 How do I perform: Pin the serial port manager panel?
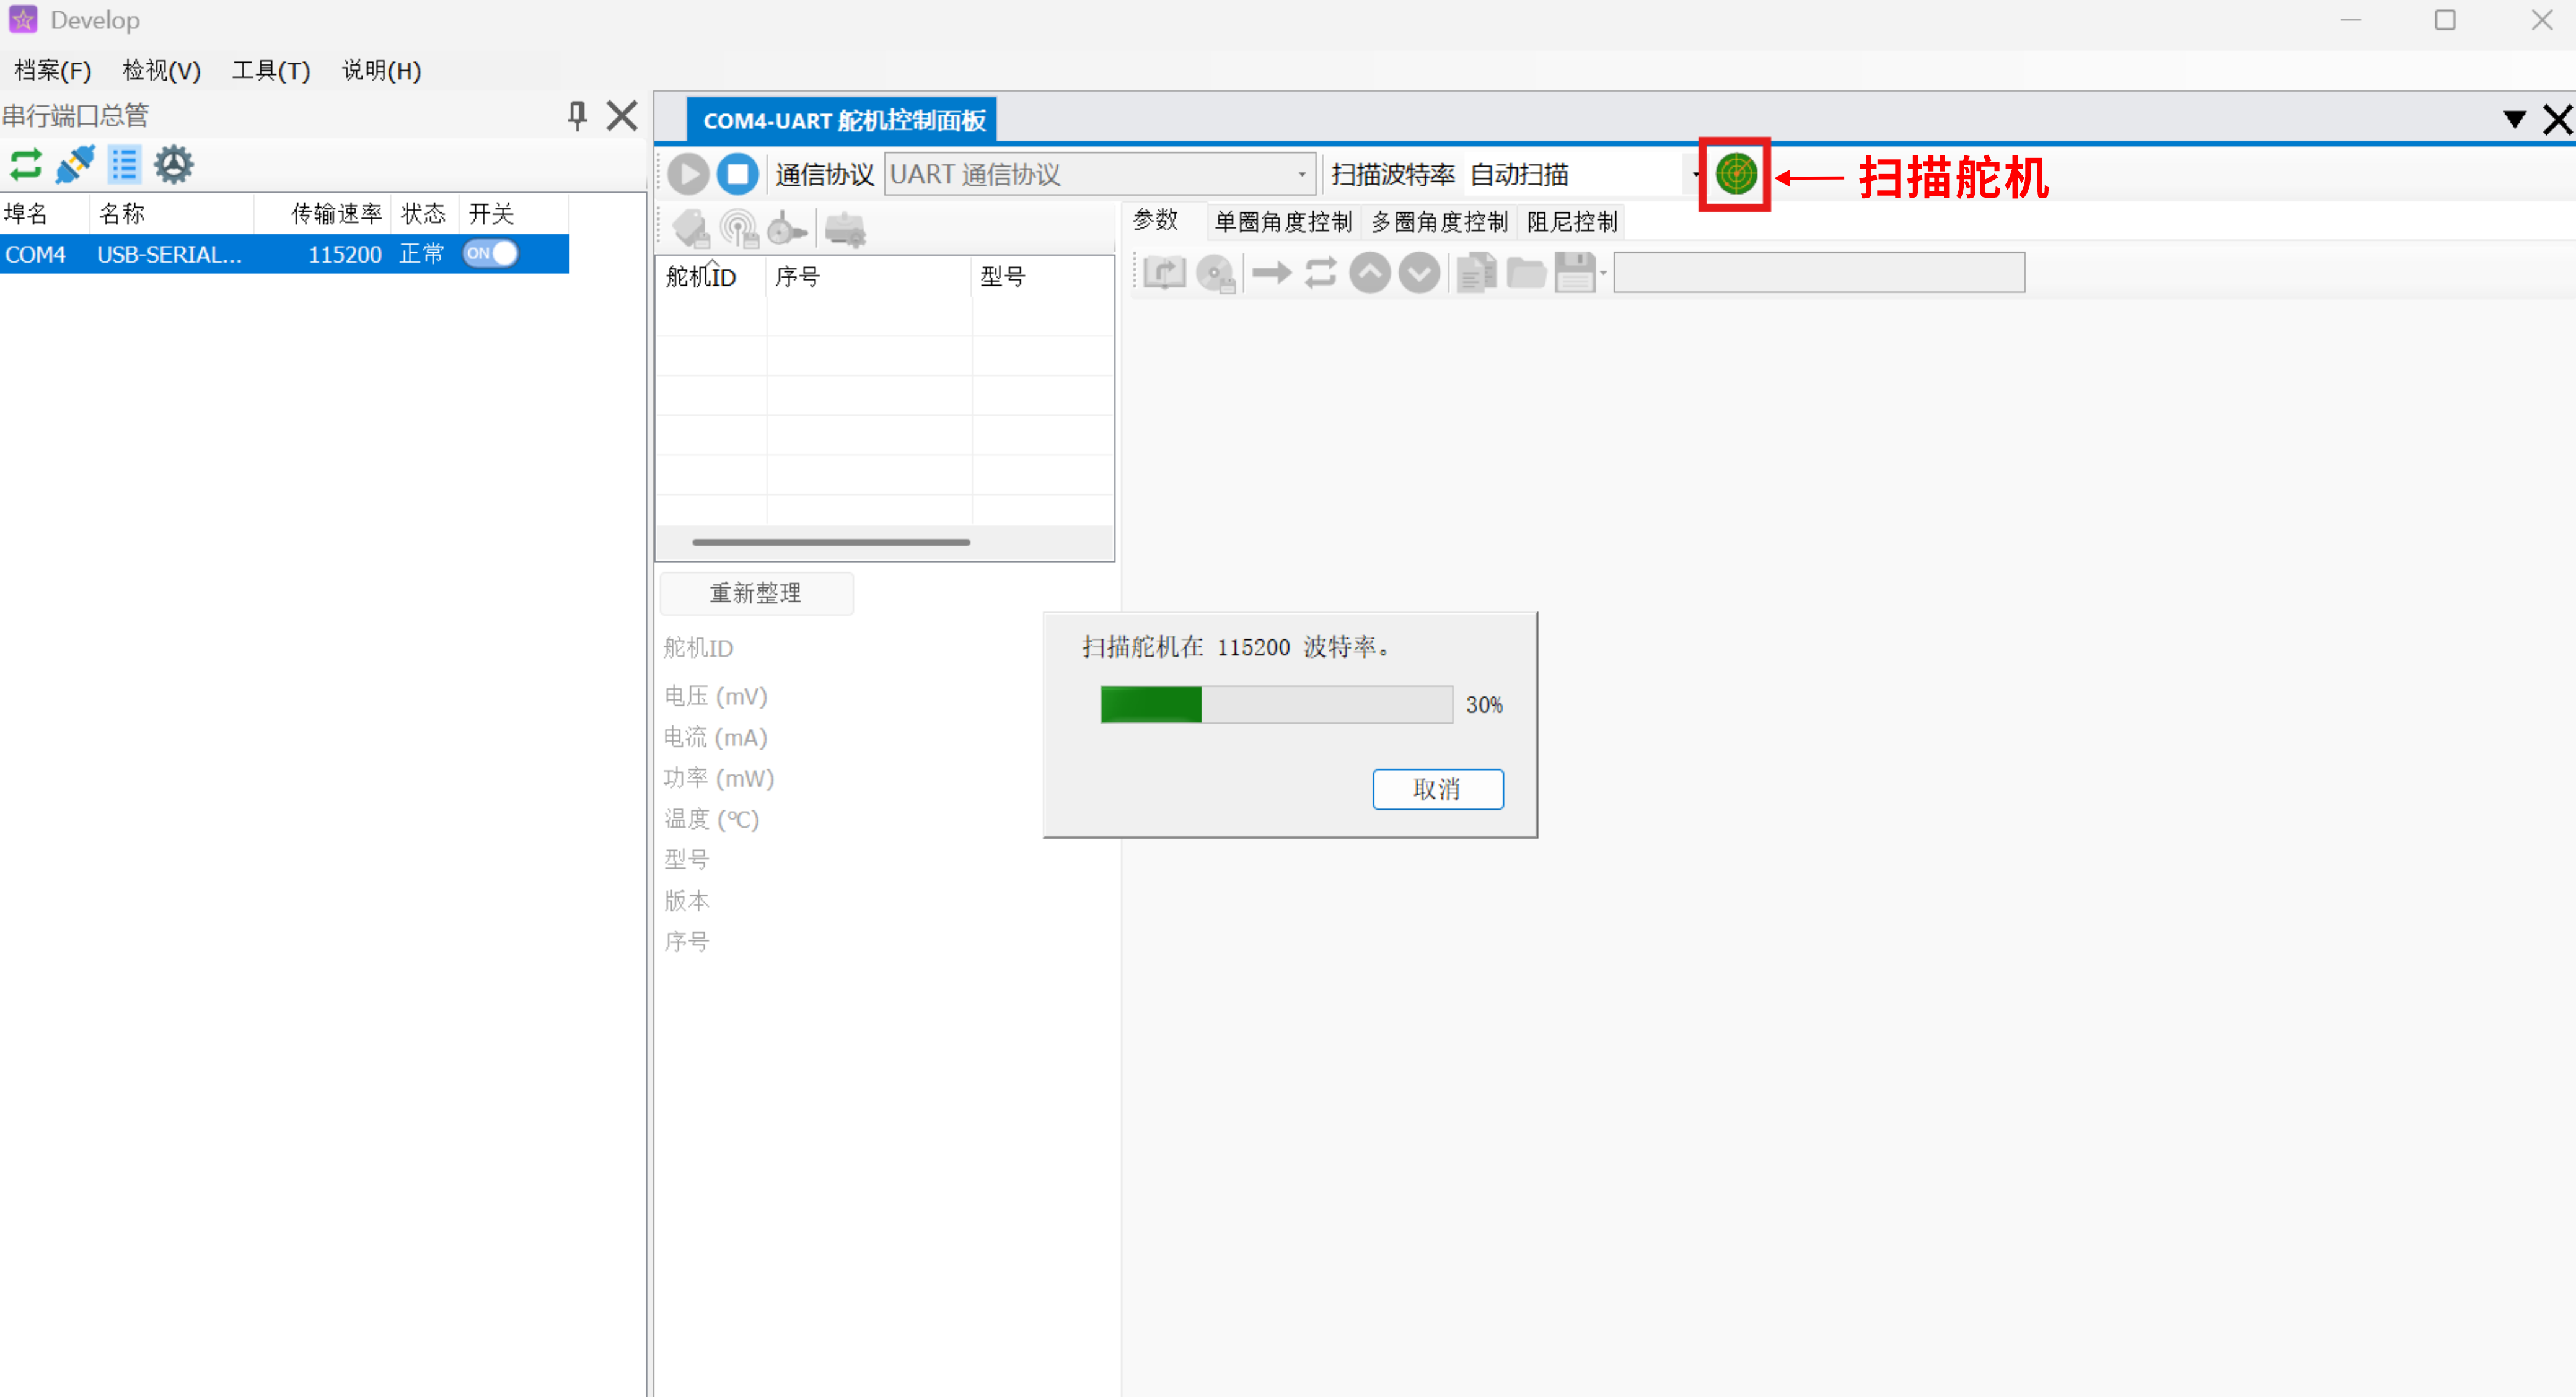[x=577, y=116]
